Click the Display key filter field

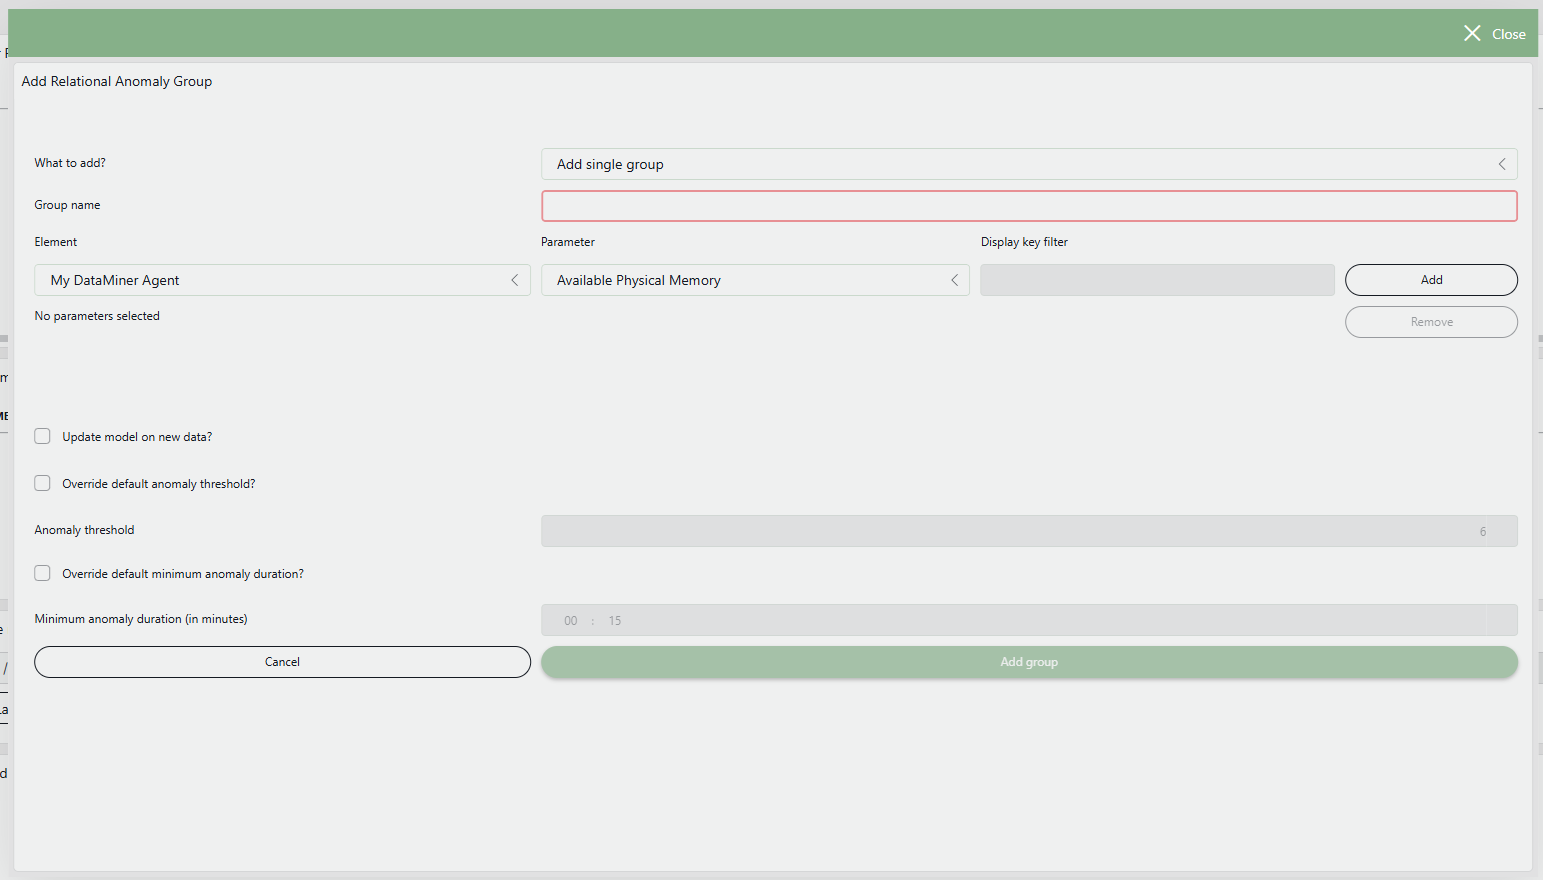[1157, 280]
